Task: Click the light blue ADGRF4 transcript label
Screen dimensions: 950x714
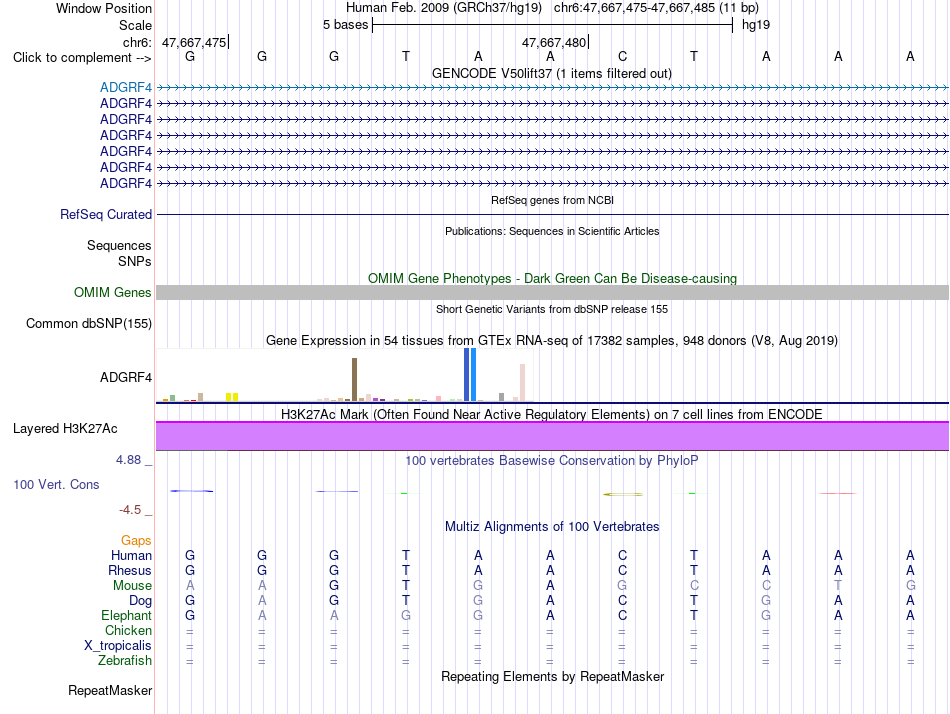Action: tap(126, 87)
